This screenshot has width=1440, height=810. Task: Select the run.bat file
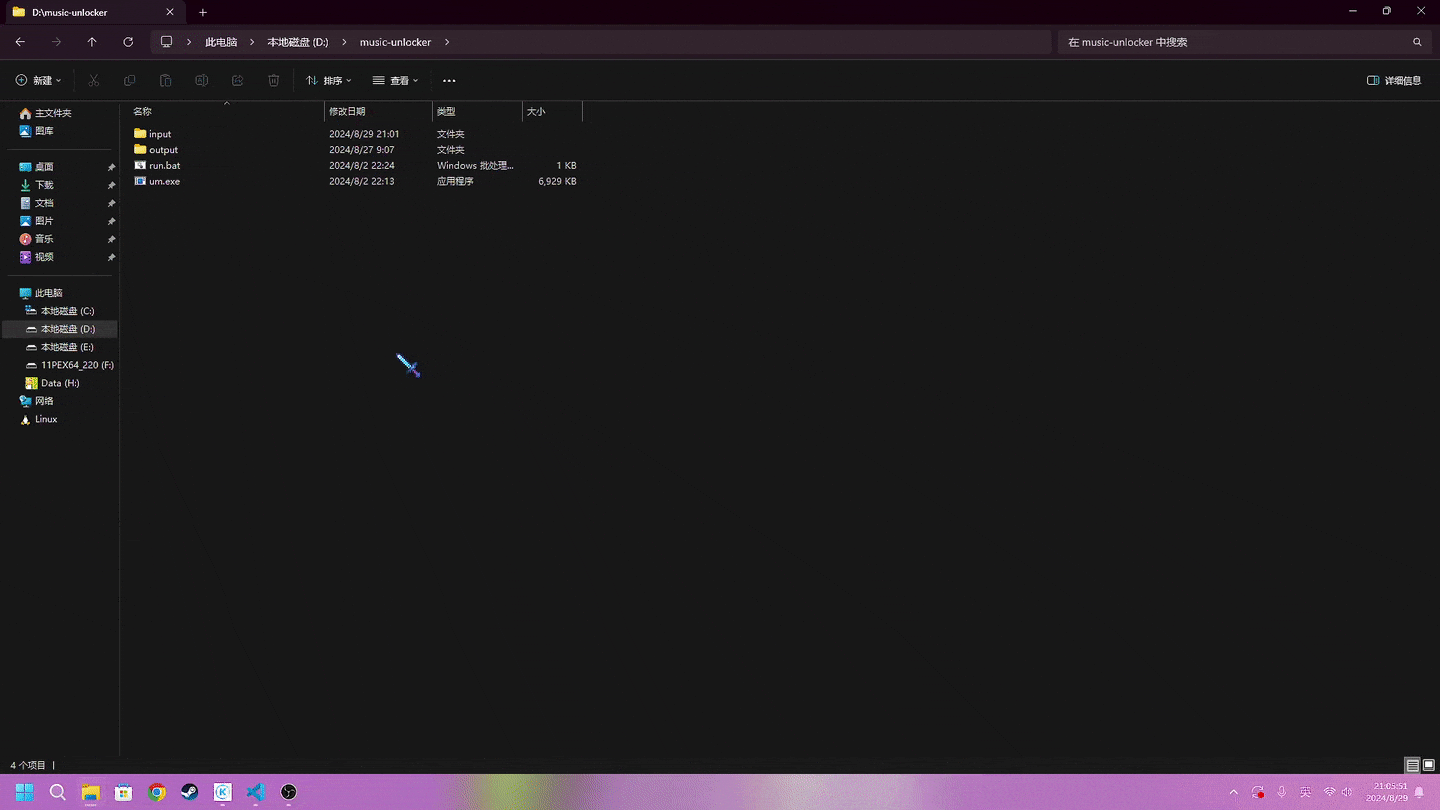click(165, 166)
